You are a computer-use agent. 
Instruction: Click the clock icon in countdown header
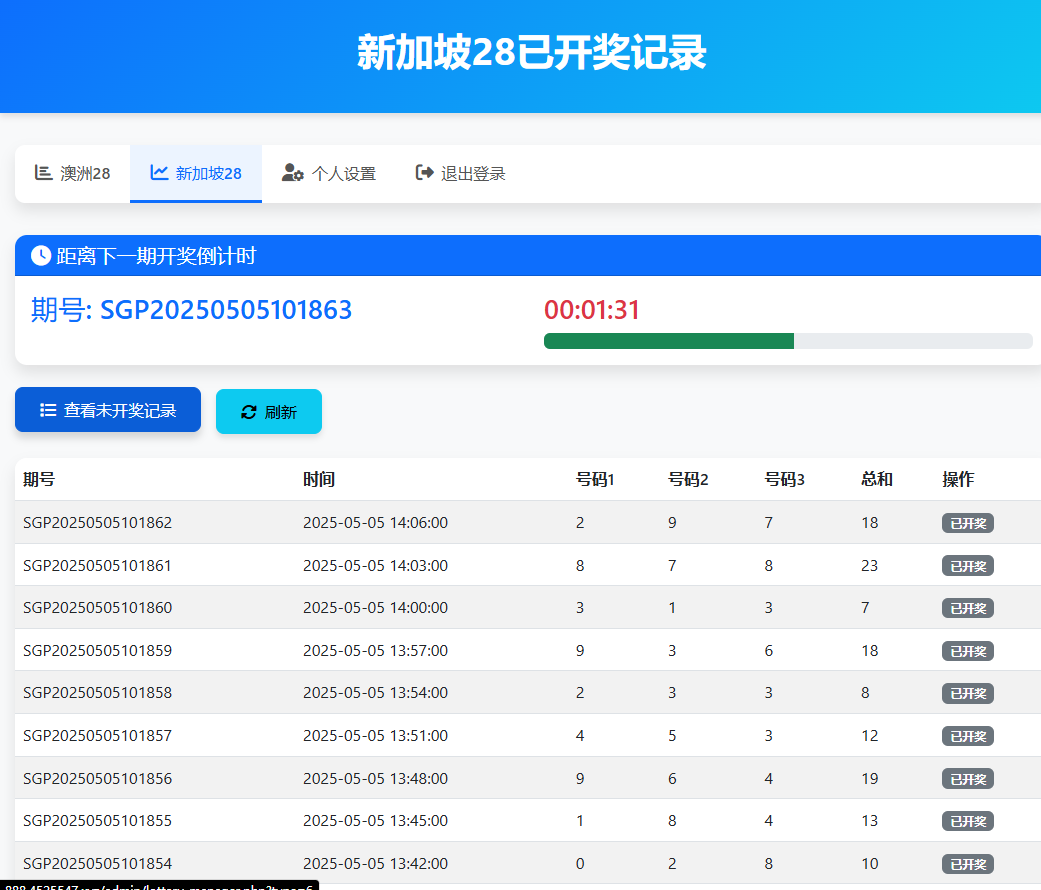[41, 256]
